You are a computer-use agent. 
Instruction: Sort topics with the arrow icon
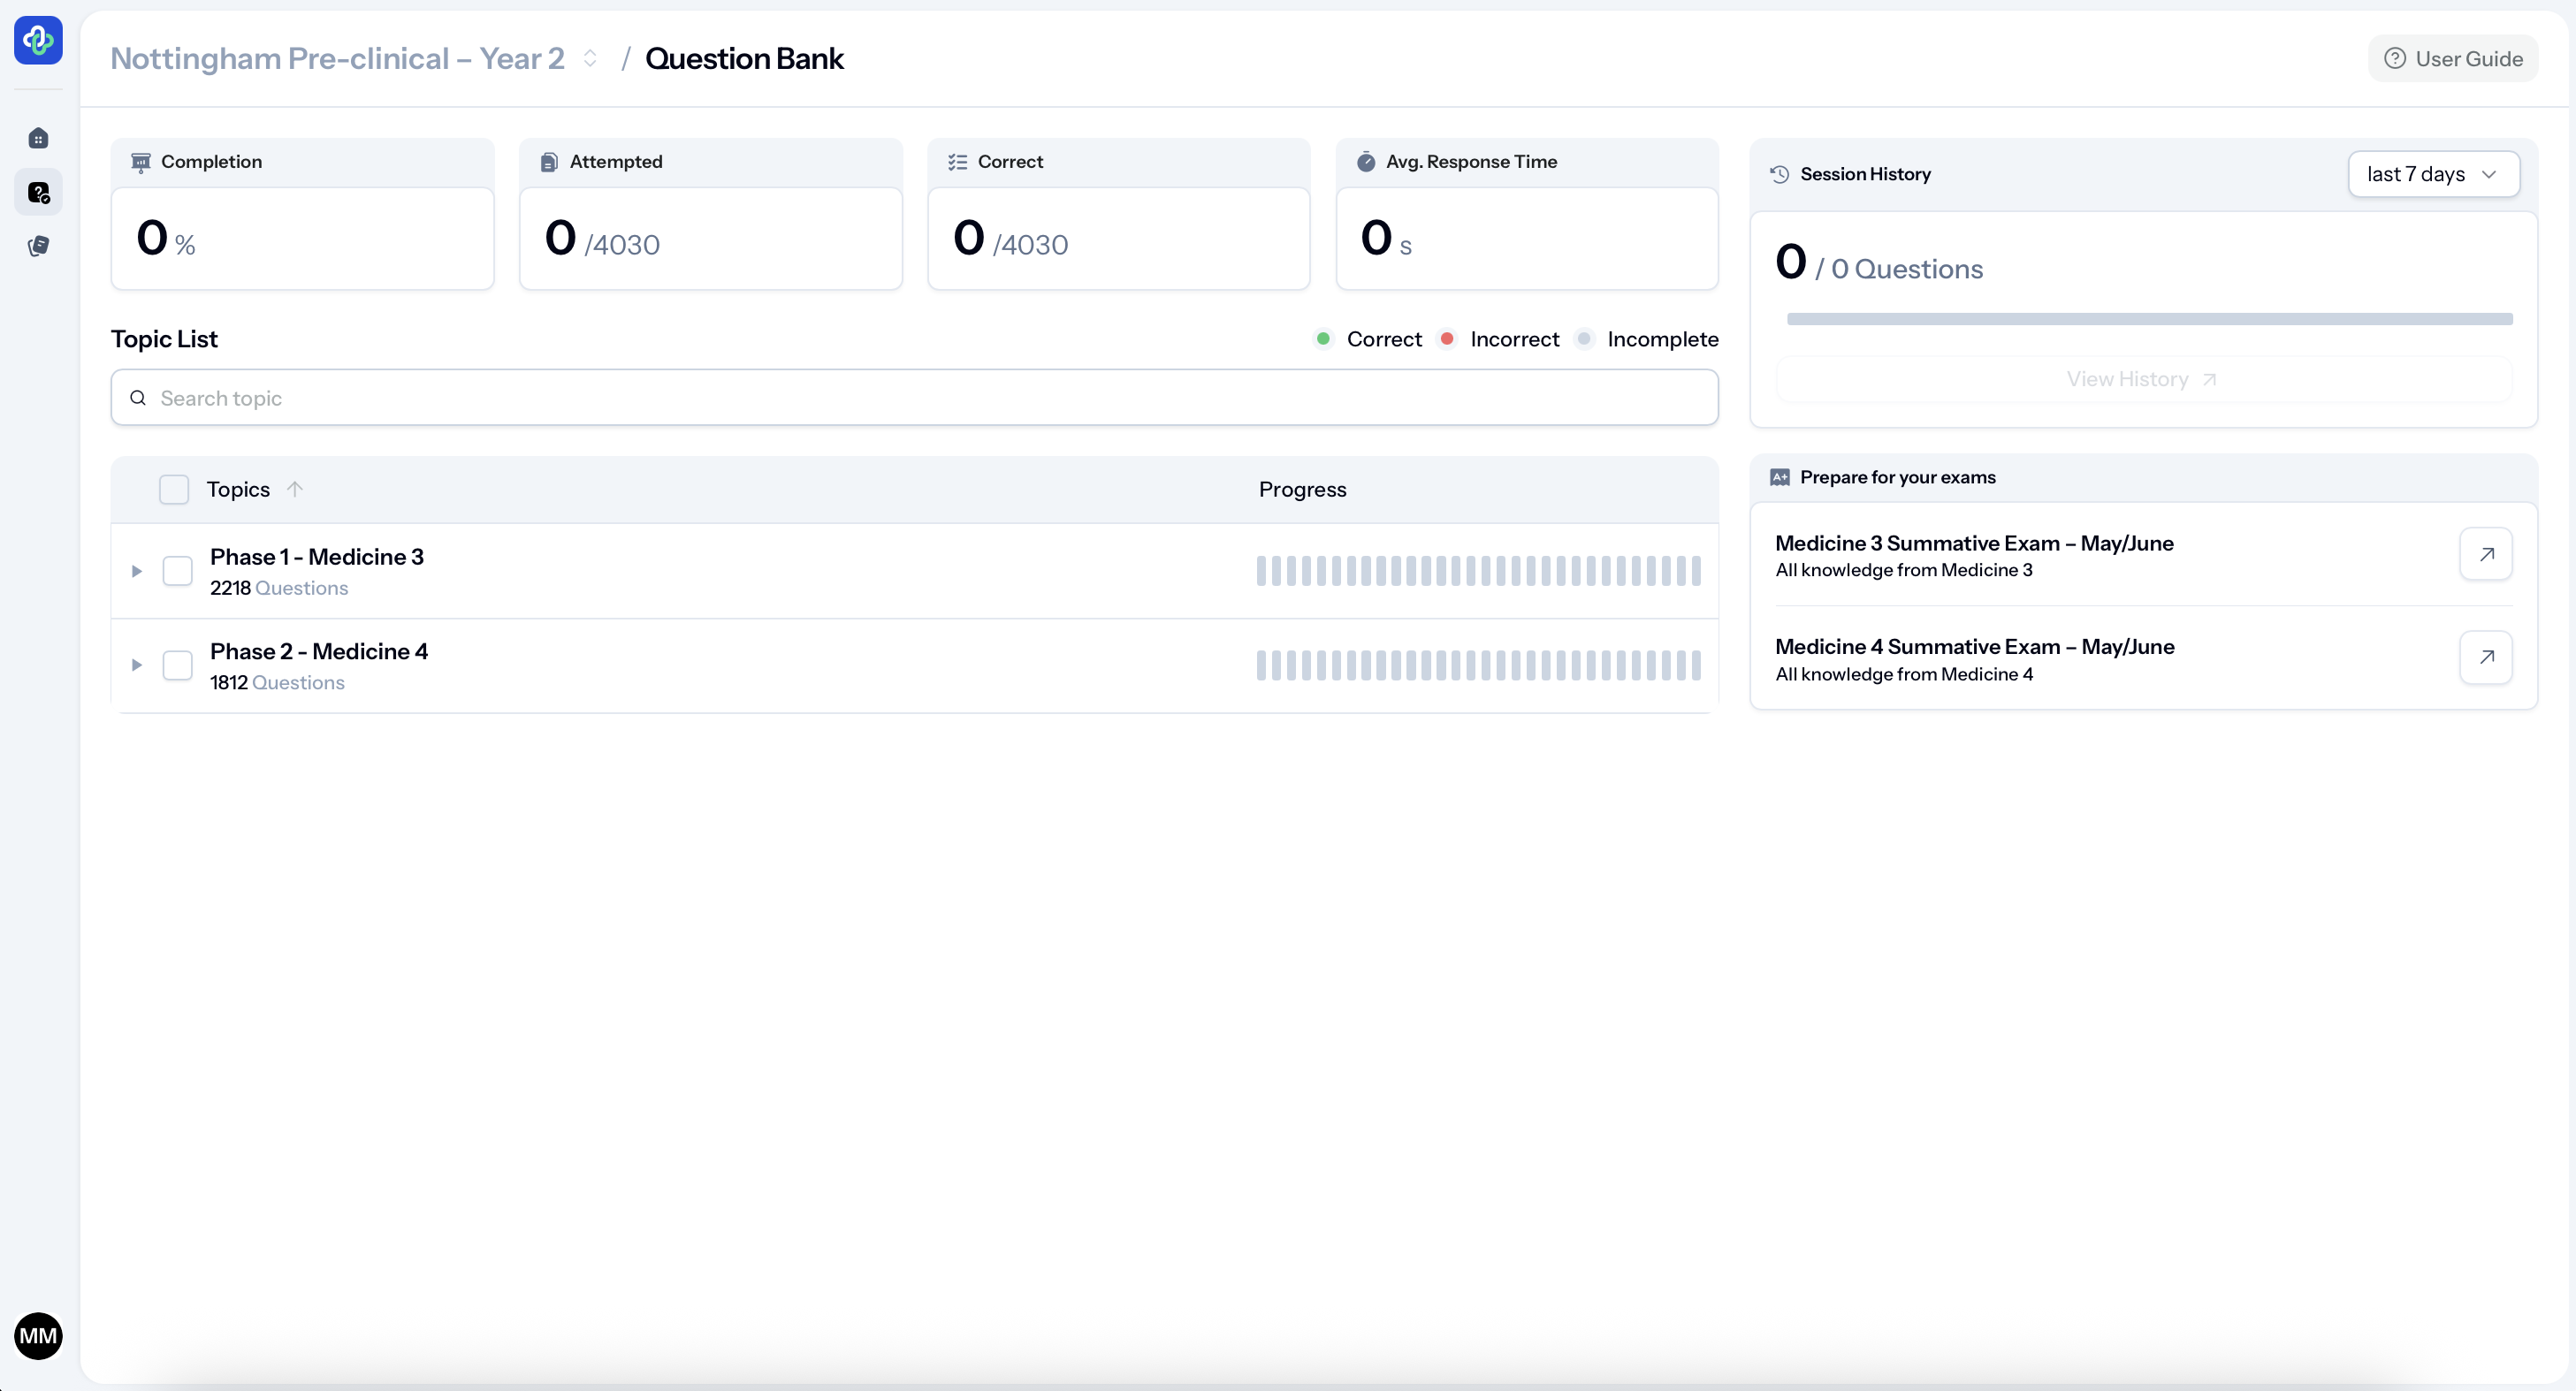pos(294,489)
